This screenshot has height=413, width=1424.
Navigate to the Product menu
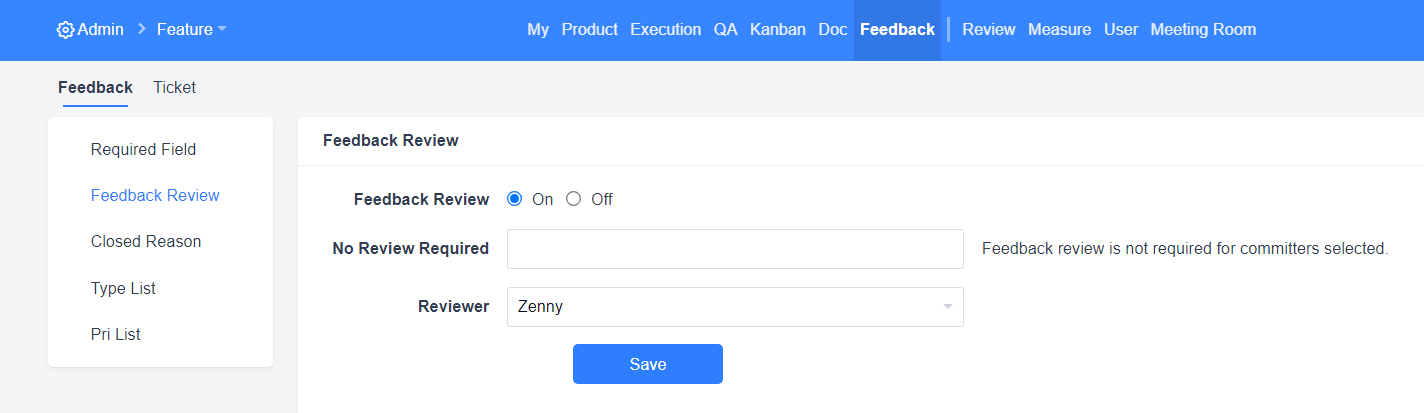(x=589, y=30)
